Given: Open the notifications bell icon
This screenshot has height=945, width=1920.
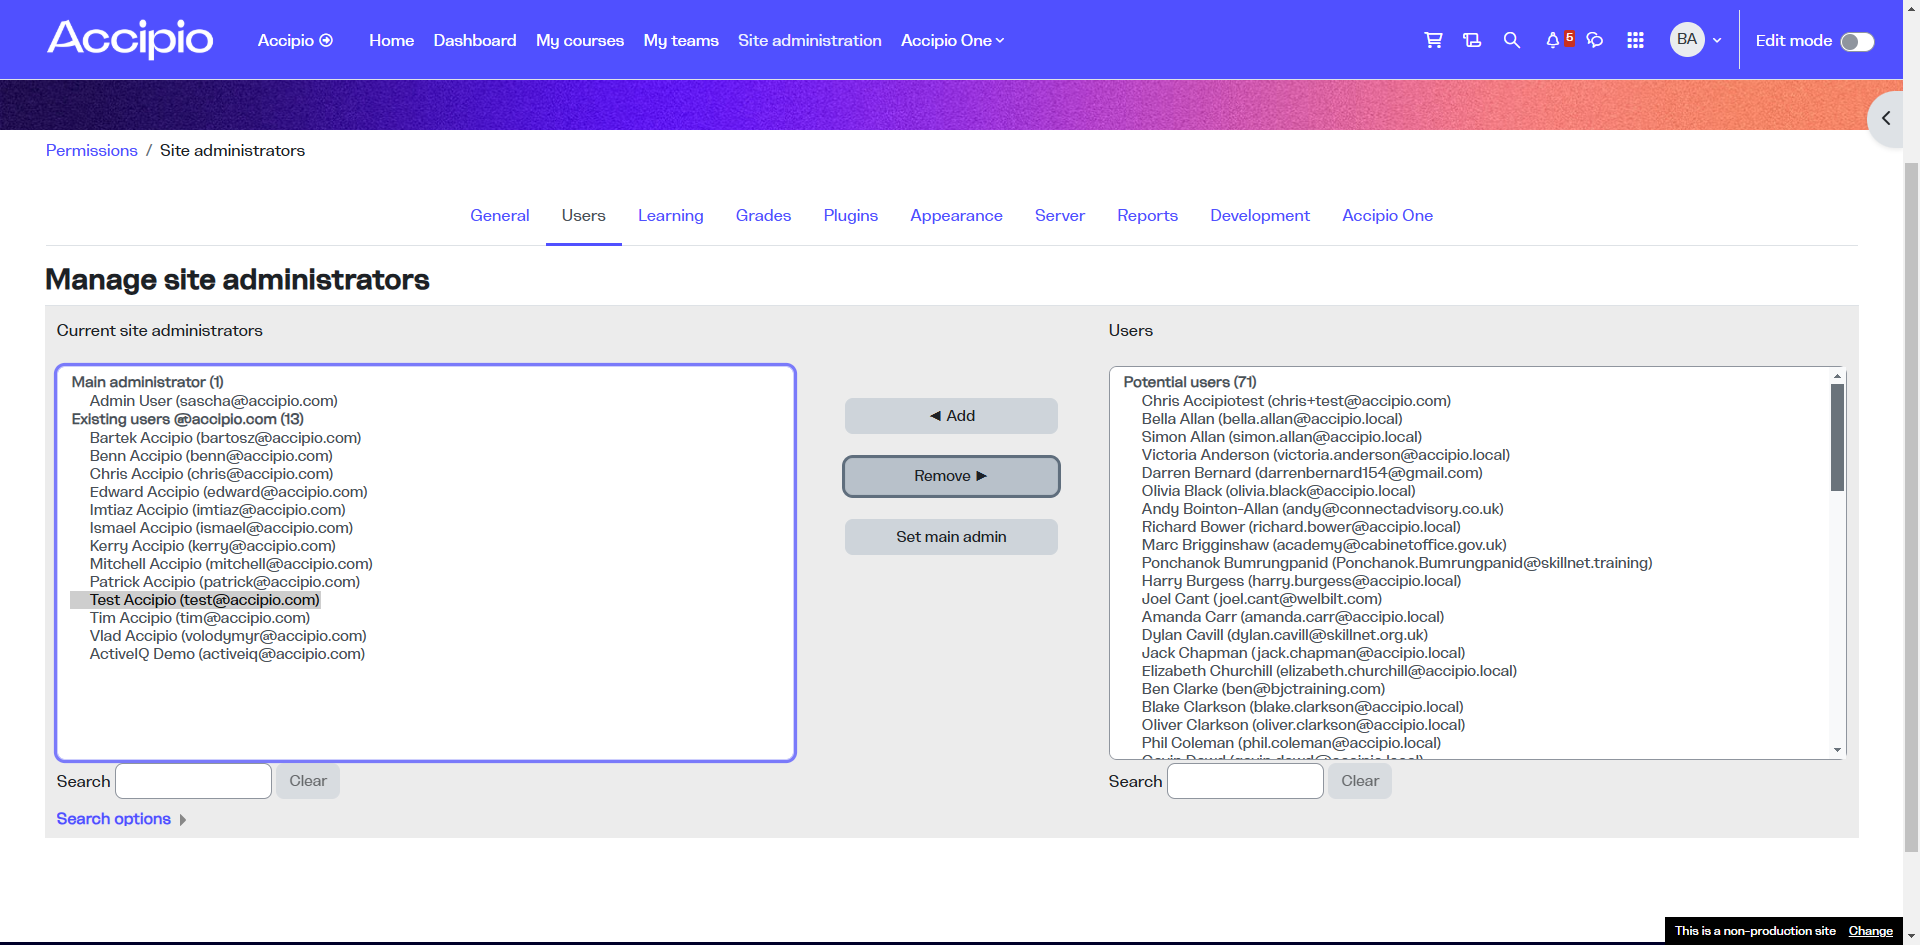Looking at the screenshot, I should click(1553, 40).
